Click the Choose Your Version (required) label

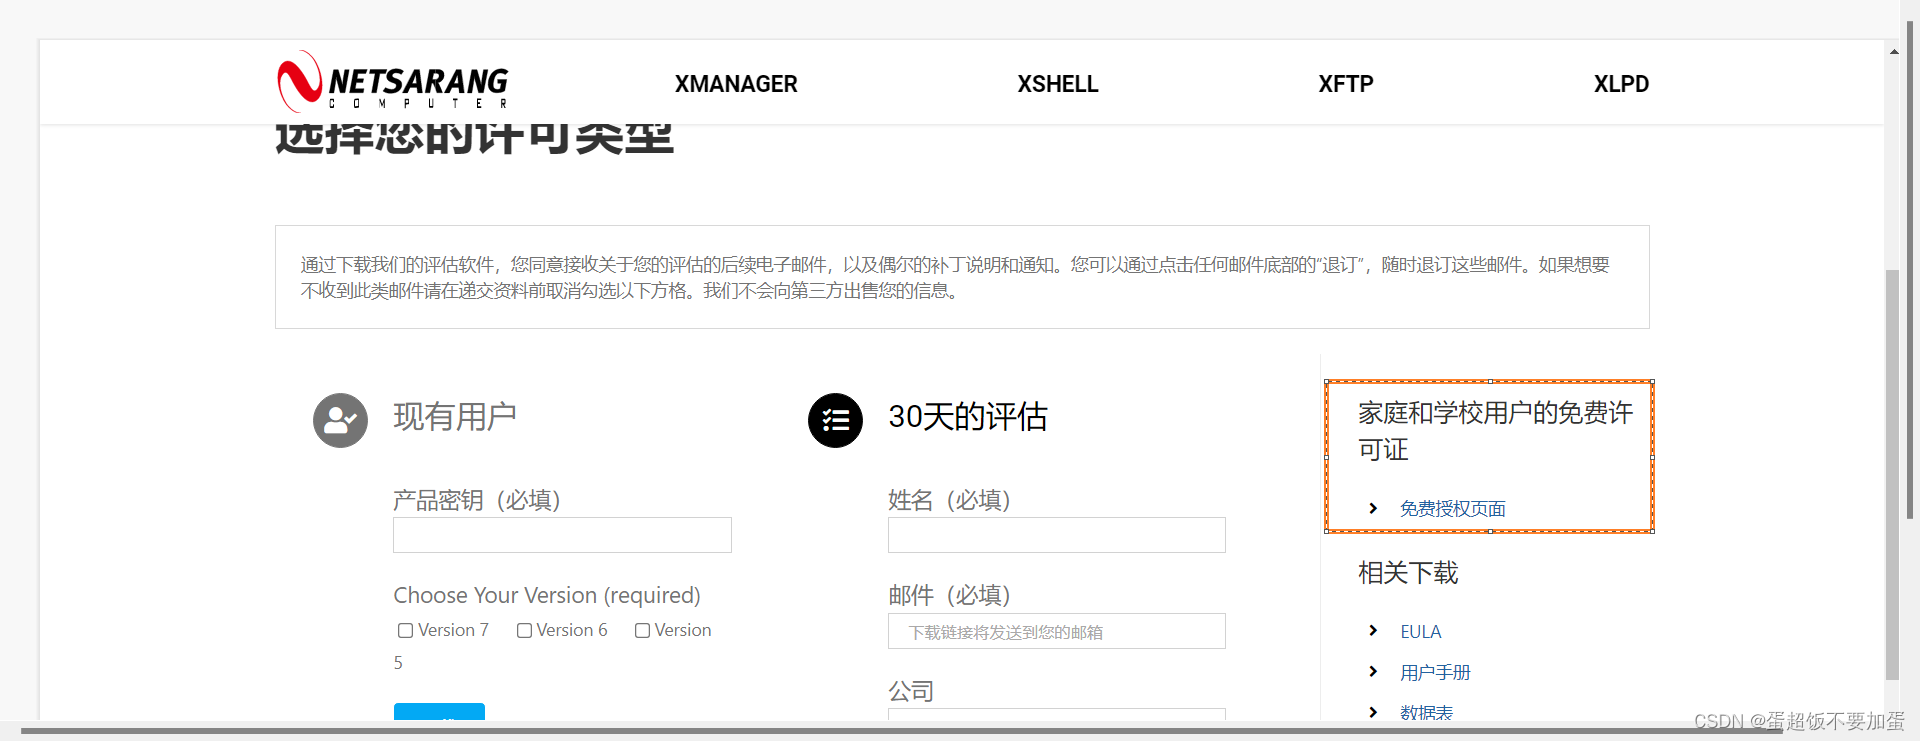(547, 595)
